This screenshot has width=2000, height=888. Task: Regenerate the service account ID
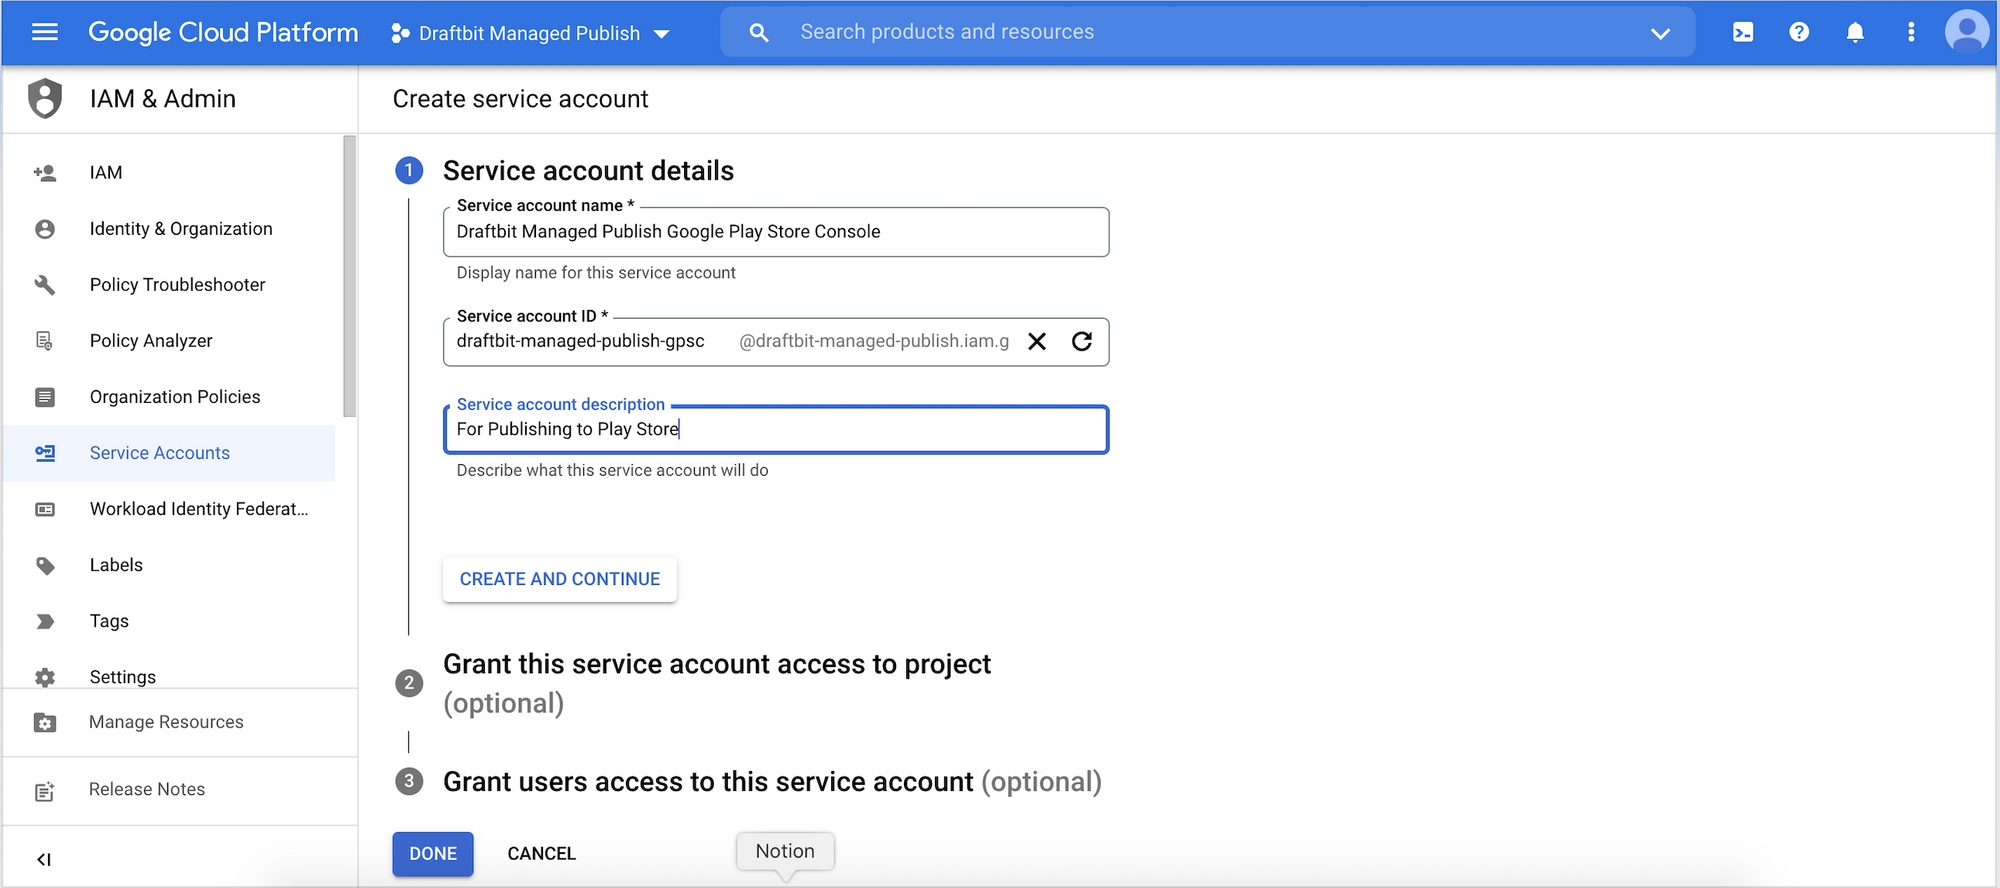1082,341
